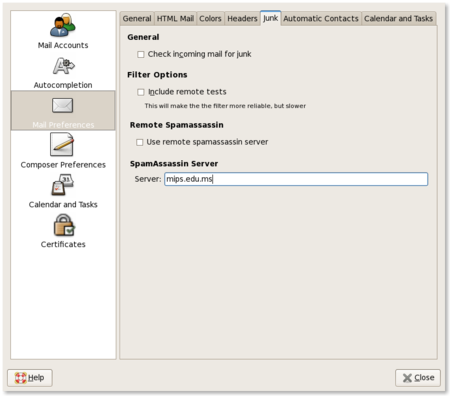Enable Check incoming mail for junk
Screen dimensions: 450x396
(141, 54)
